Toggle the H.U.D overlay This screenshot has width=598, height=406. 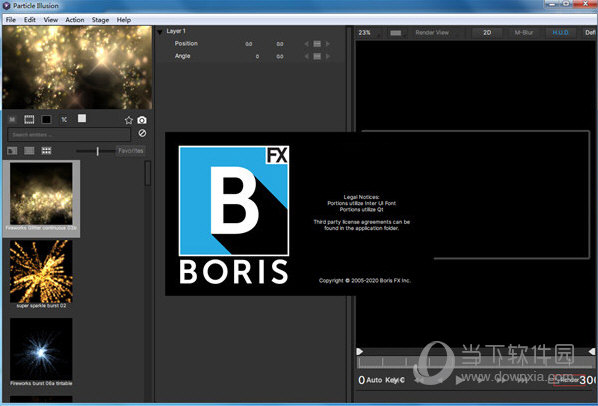(x=560, y=33)
